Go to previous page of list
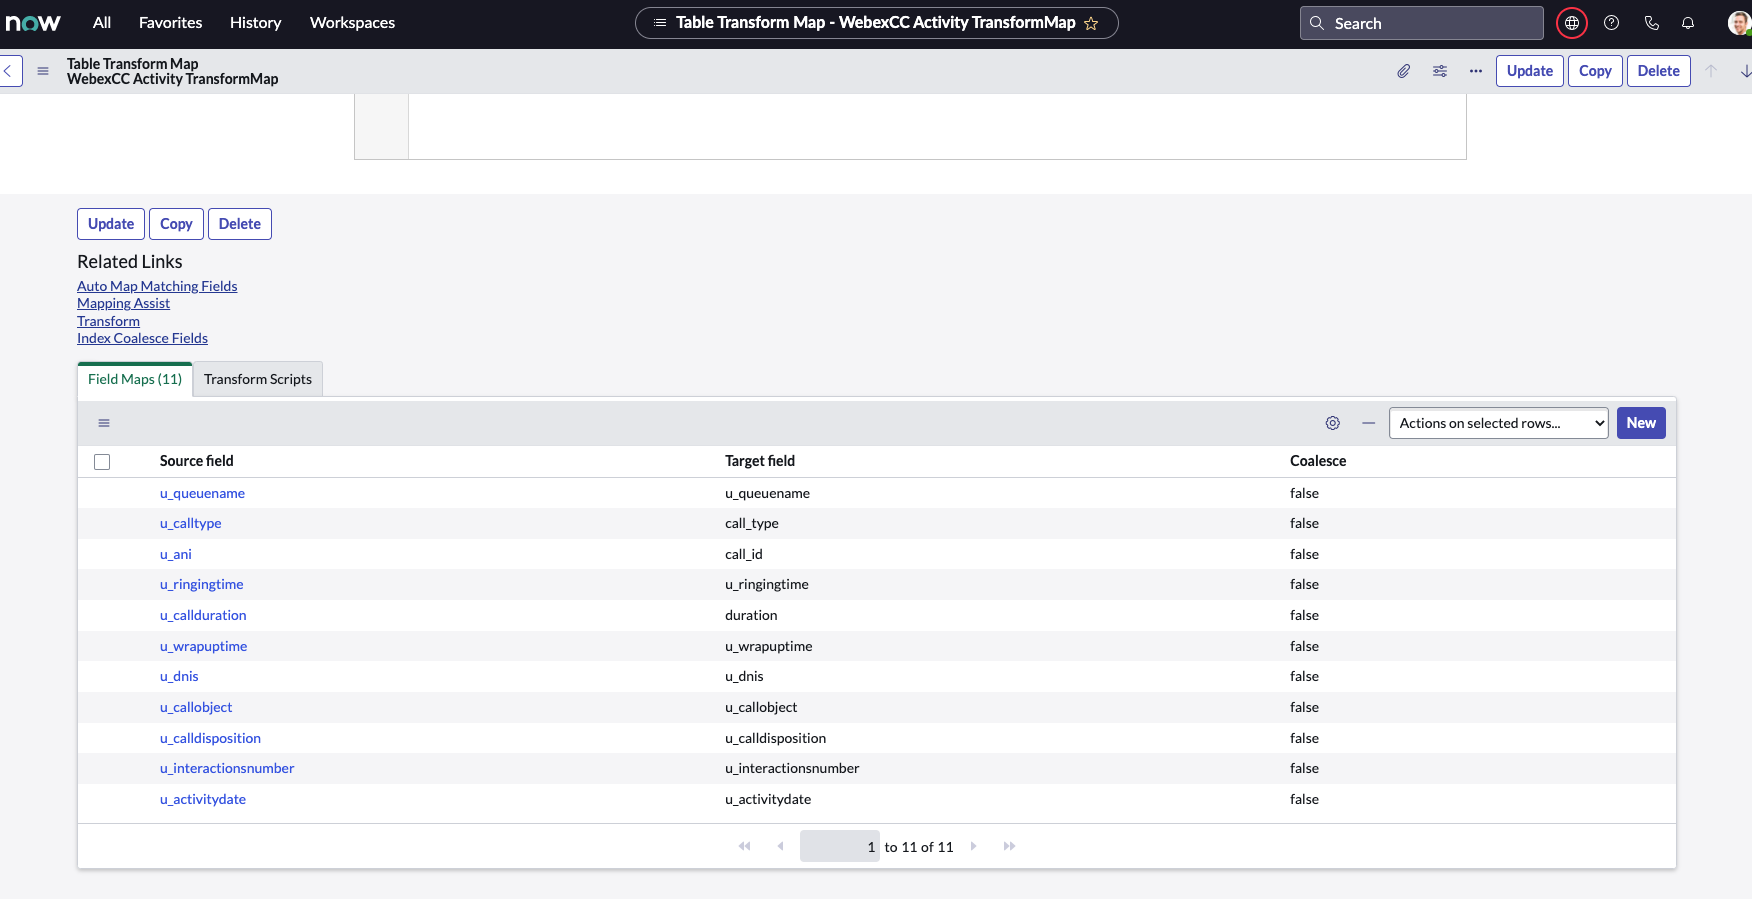 [780, 846]
